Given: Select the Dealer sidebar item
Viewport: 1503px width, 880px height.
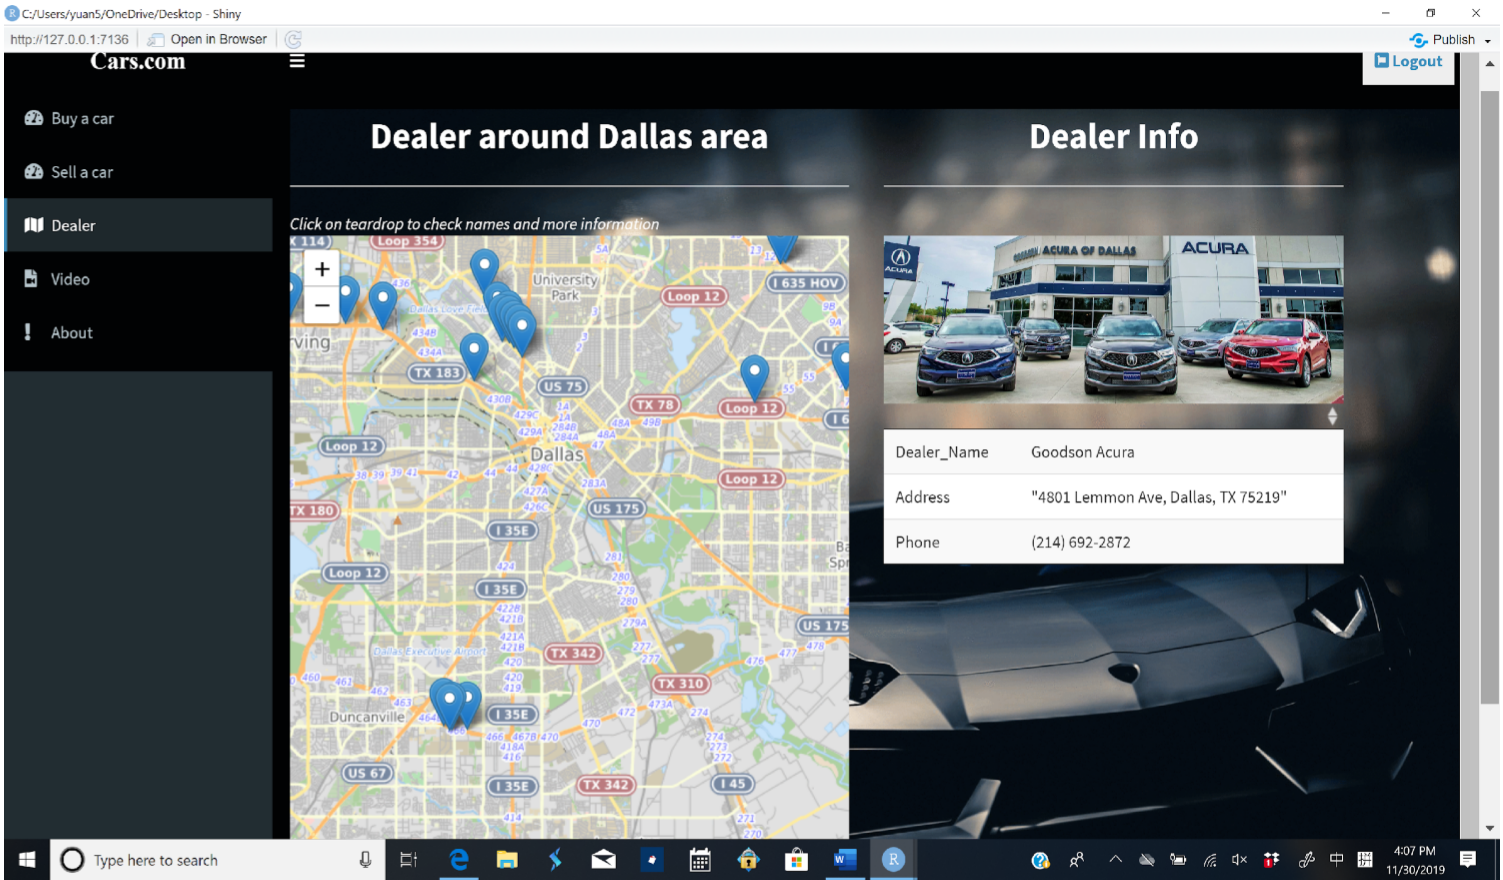Looking at the screenshot, I should tap(138, 225).
